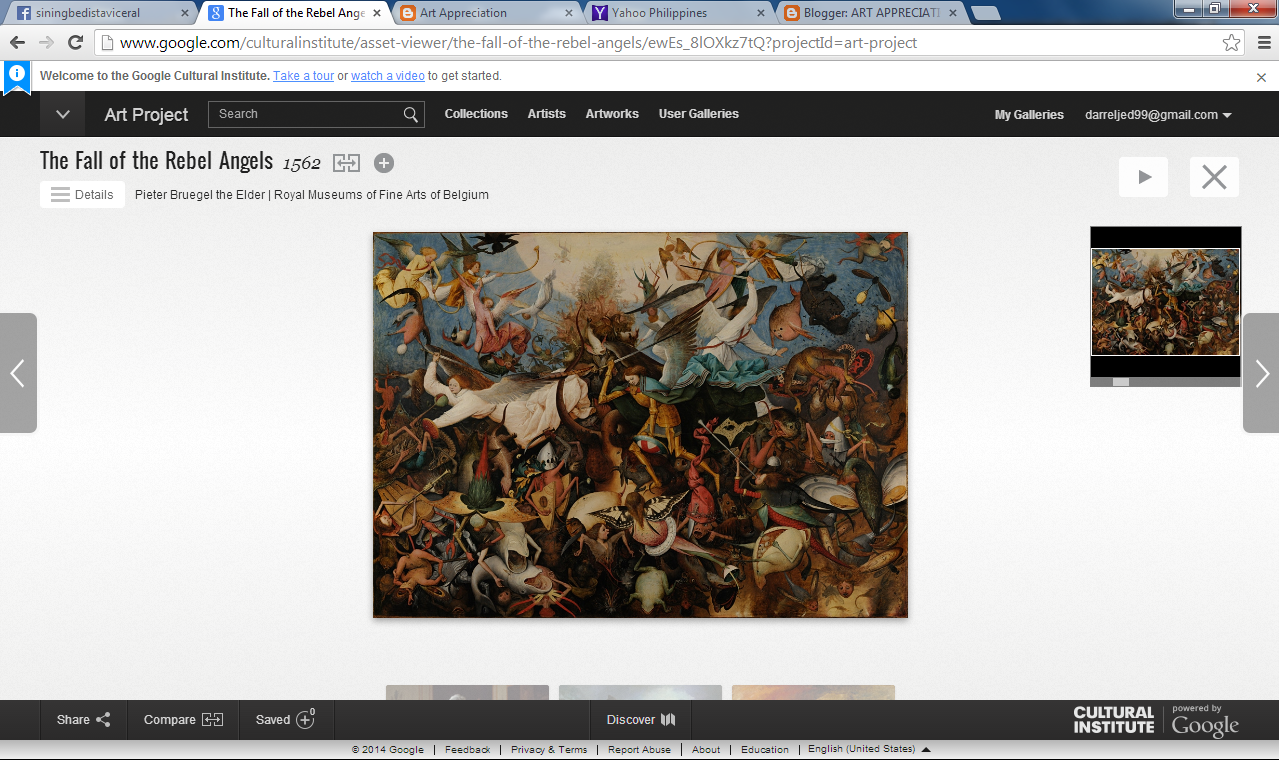The image size is (1279, 760).
Task: Click the watch a video link
Action: 388,76
